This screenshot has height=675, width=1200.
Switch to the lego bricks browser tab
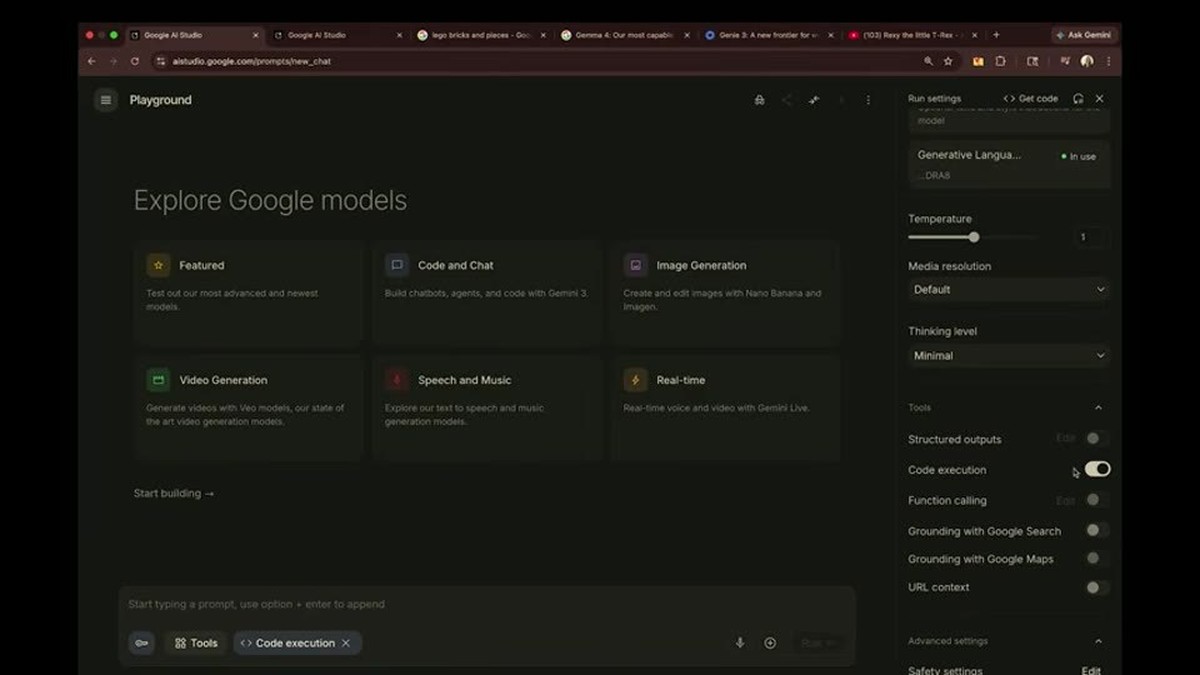tap(478, 35)
